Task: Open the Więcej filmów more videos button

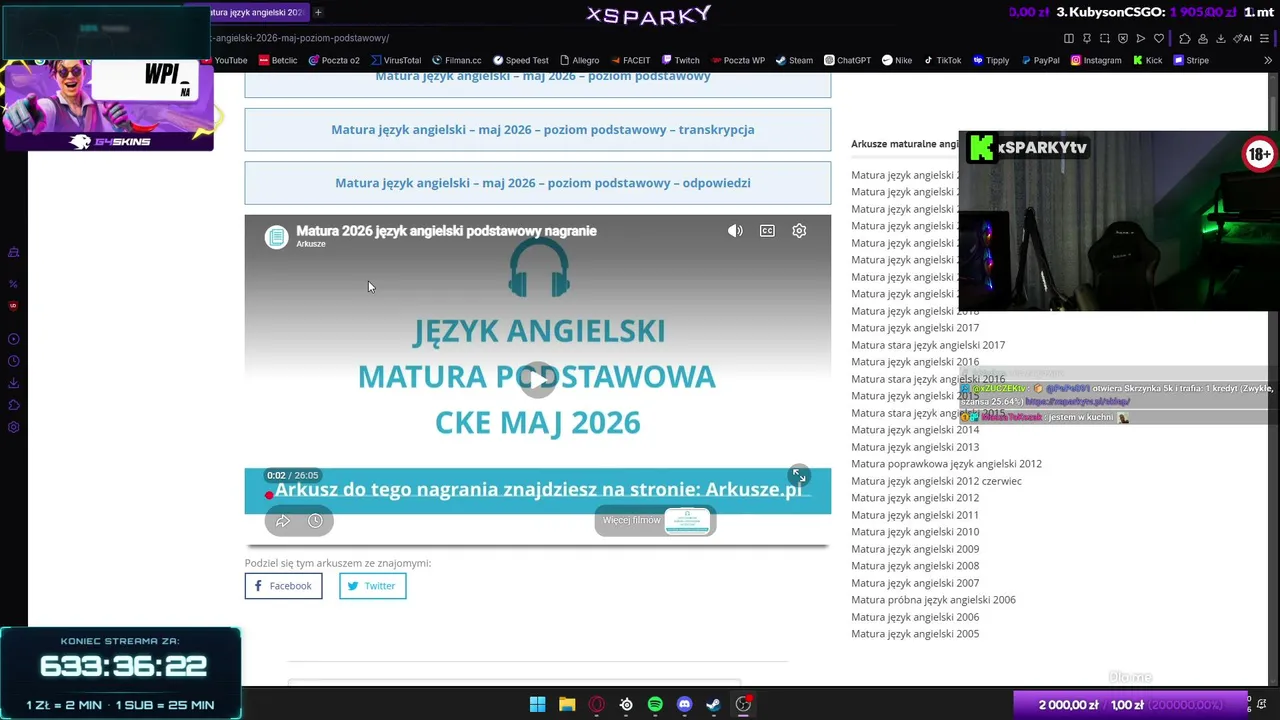Action: point(656,520)
